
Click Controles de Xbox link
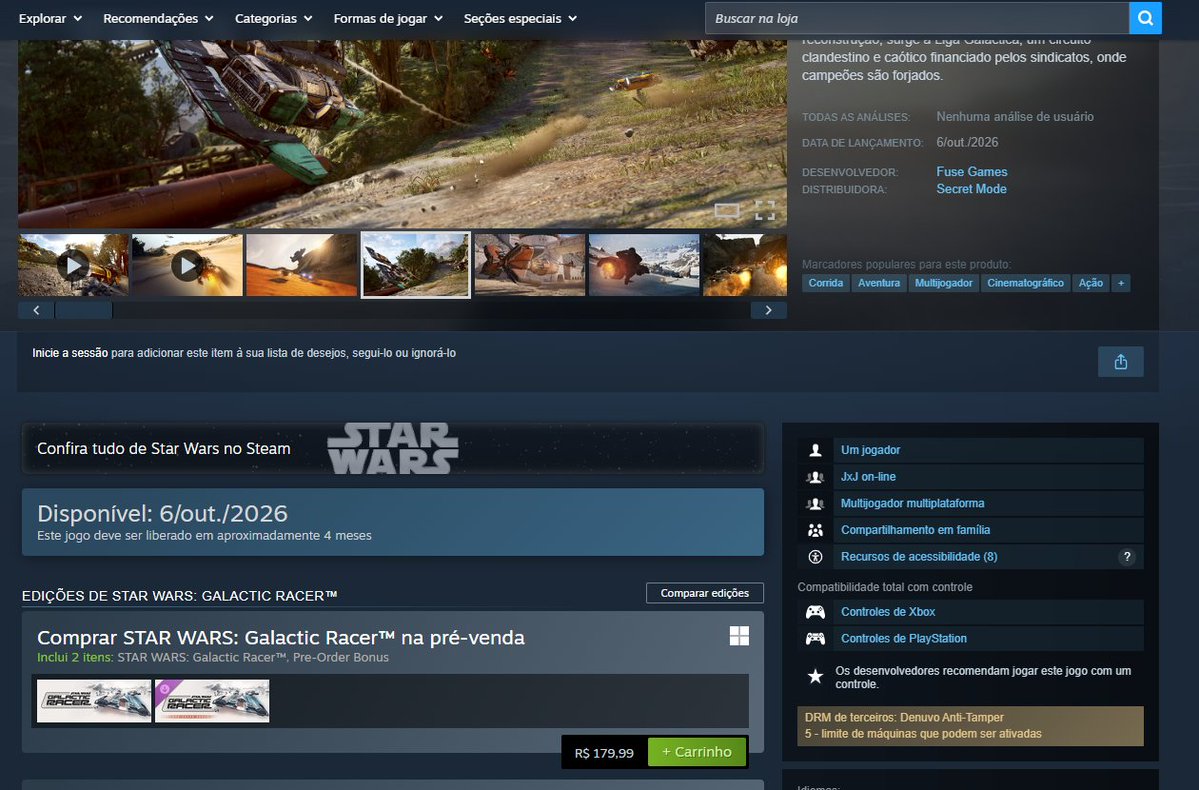[888, 612]
